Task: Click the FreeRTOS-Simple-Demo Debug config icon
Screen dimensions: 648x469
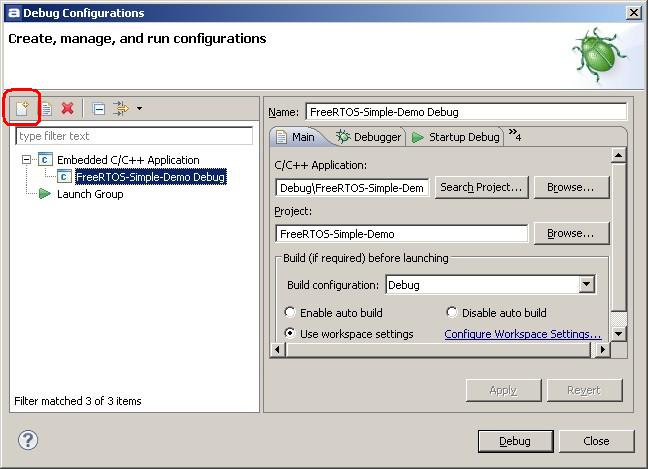Action: [x=64, y=177]
